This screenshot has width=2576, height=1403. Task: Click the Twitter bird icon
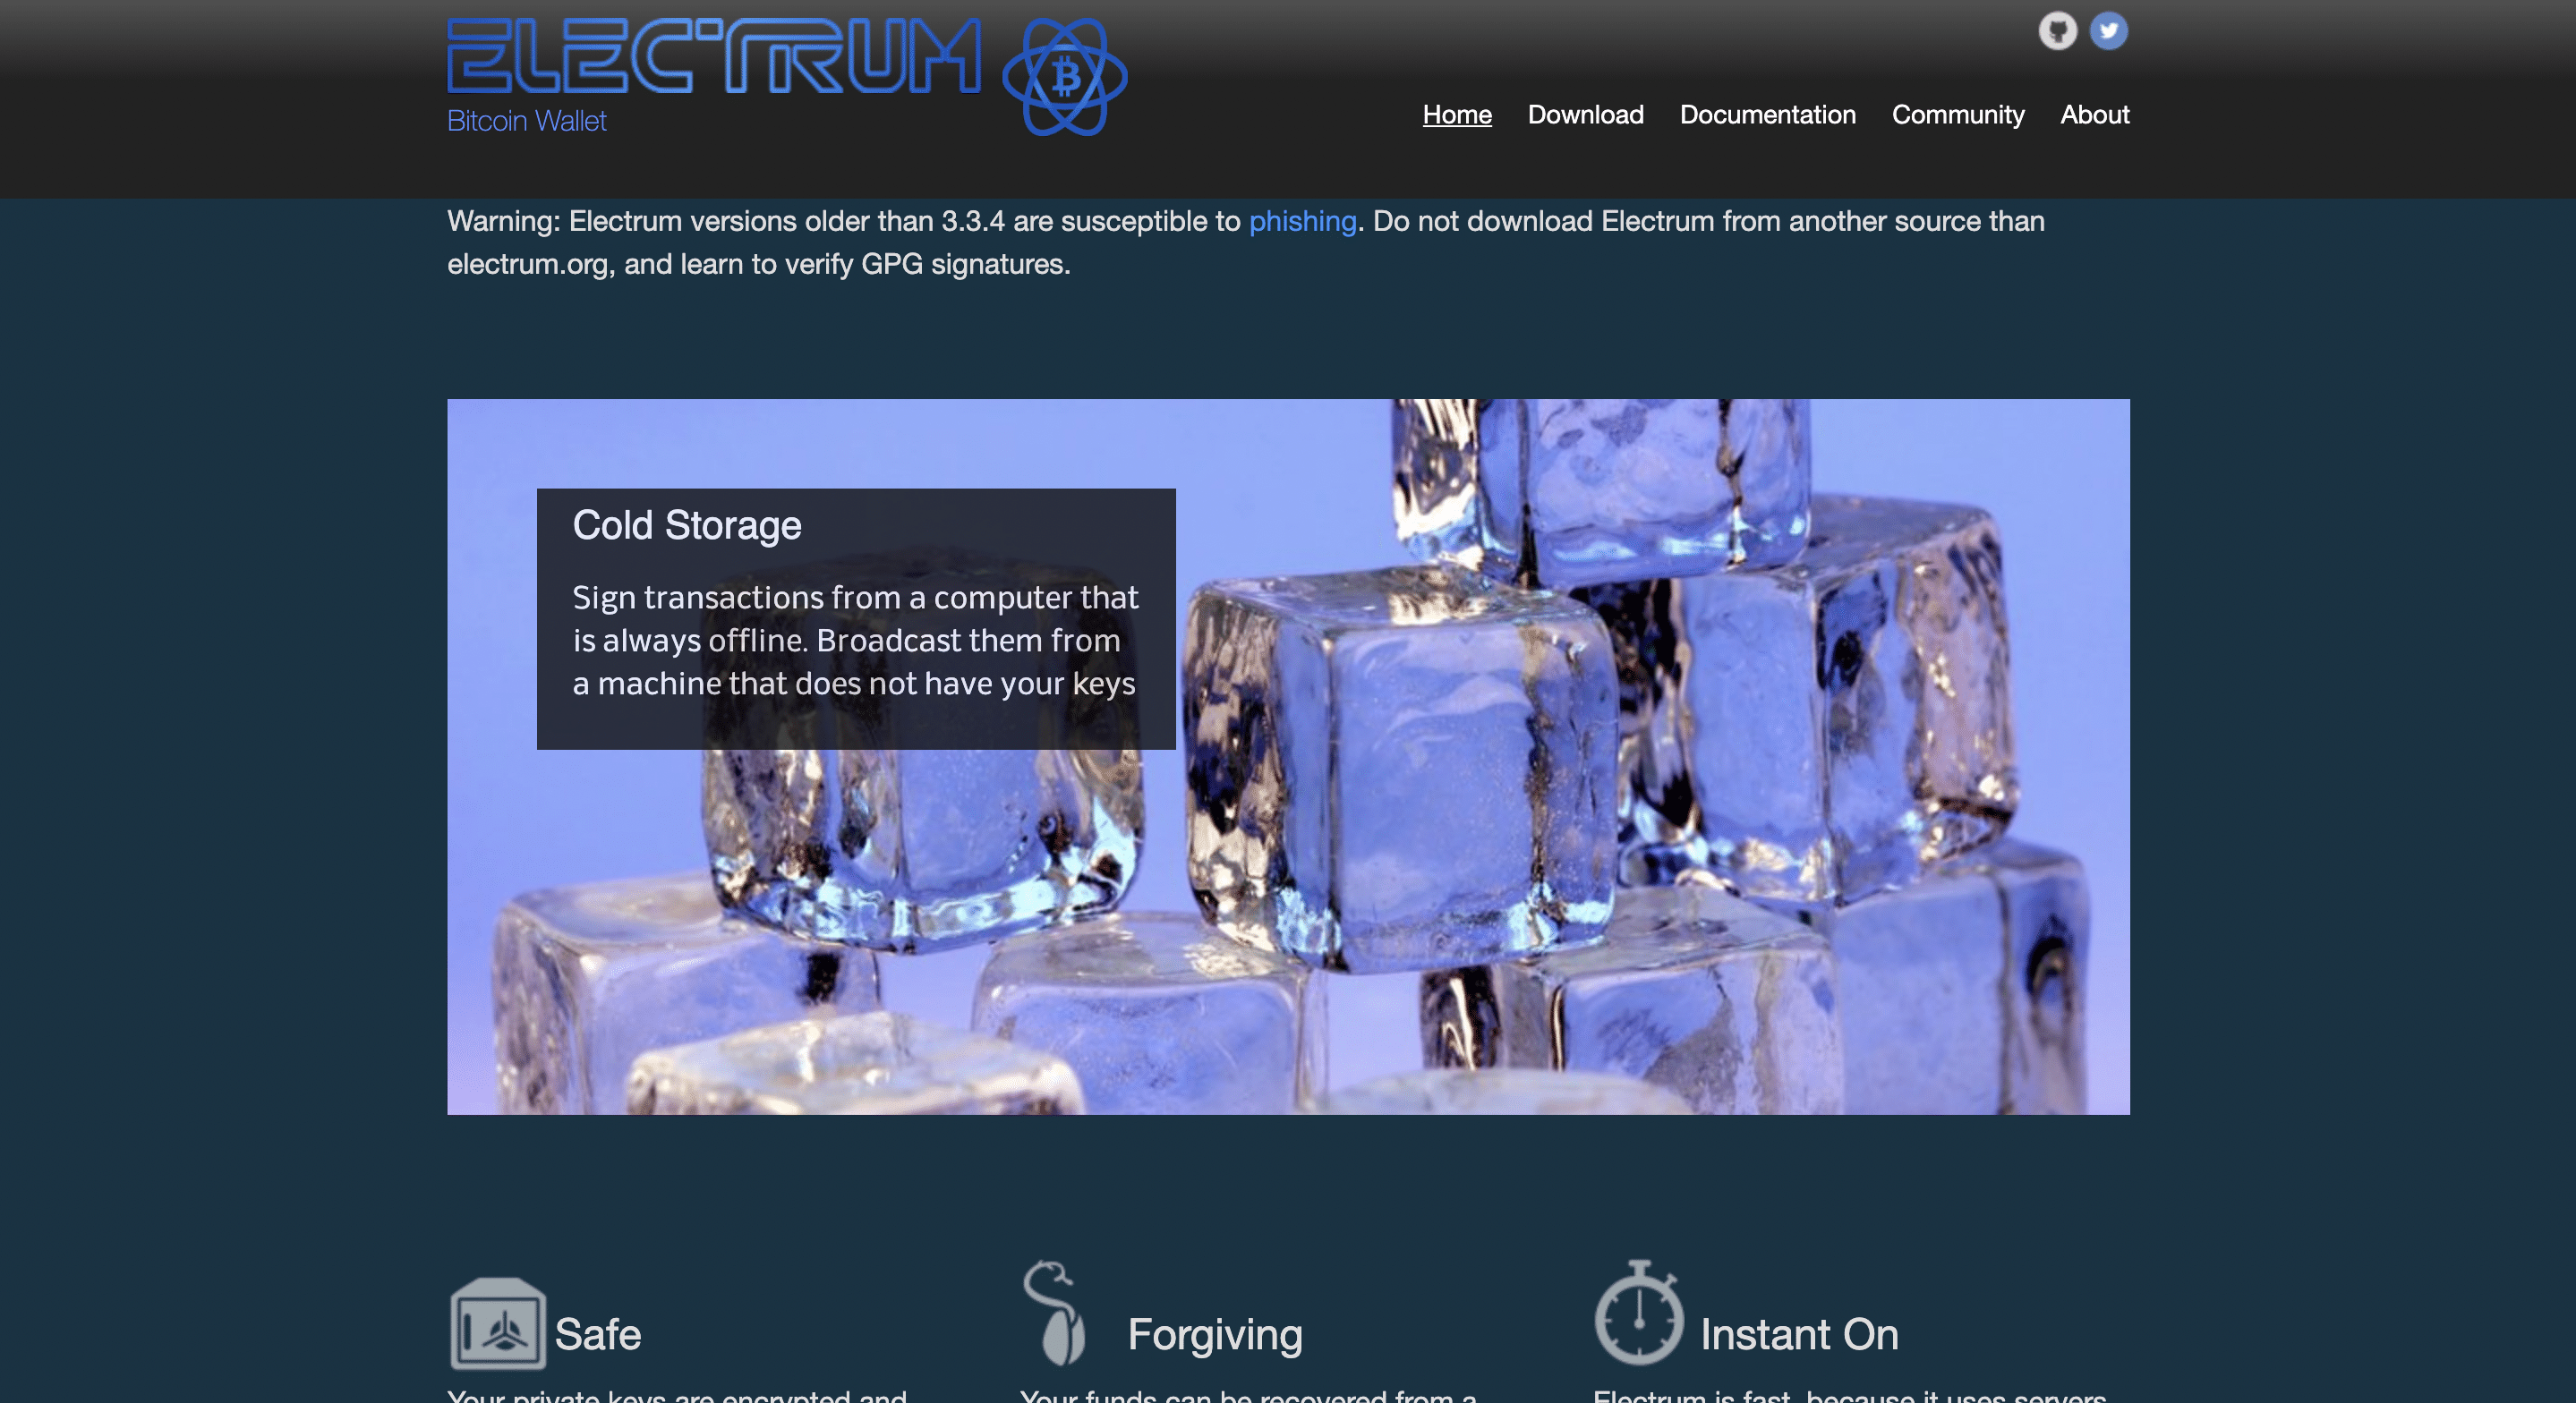click(x=2108, y=28)
